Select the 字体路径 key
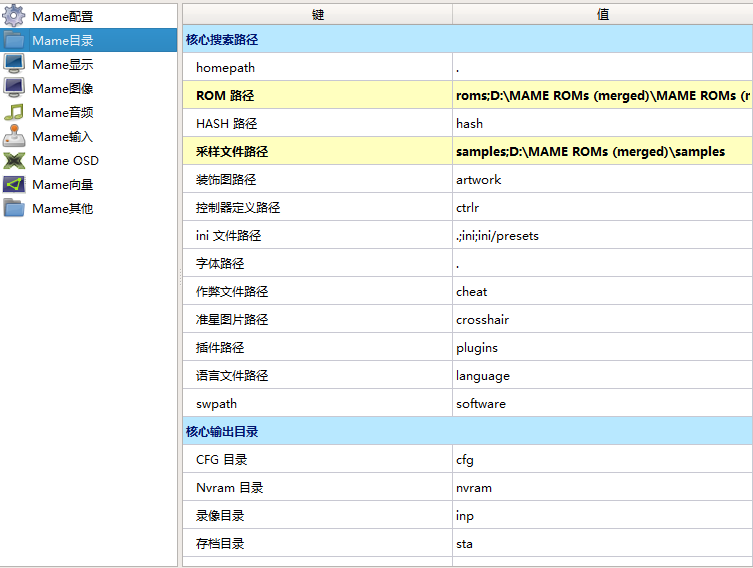The width and height of the screenshot is (753, 568). coord(317,263)
